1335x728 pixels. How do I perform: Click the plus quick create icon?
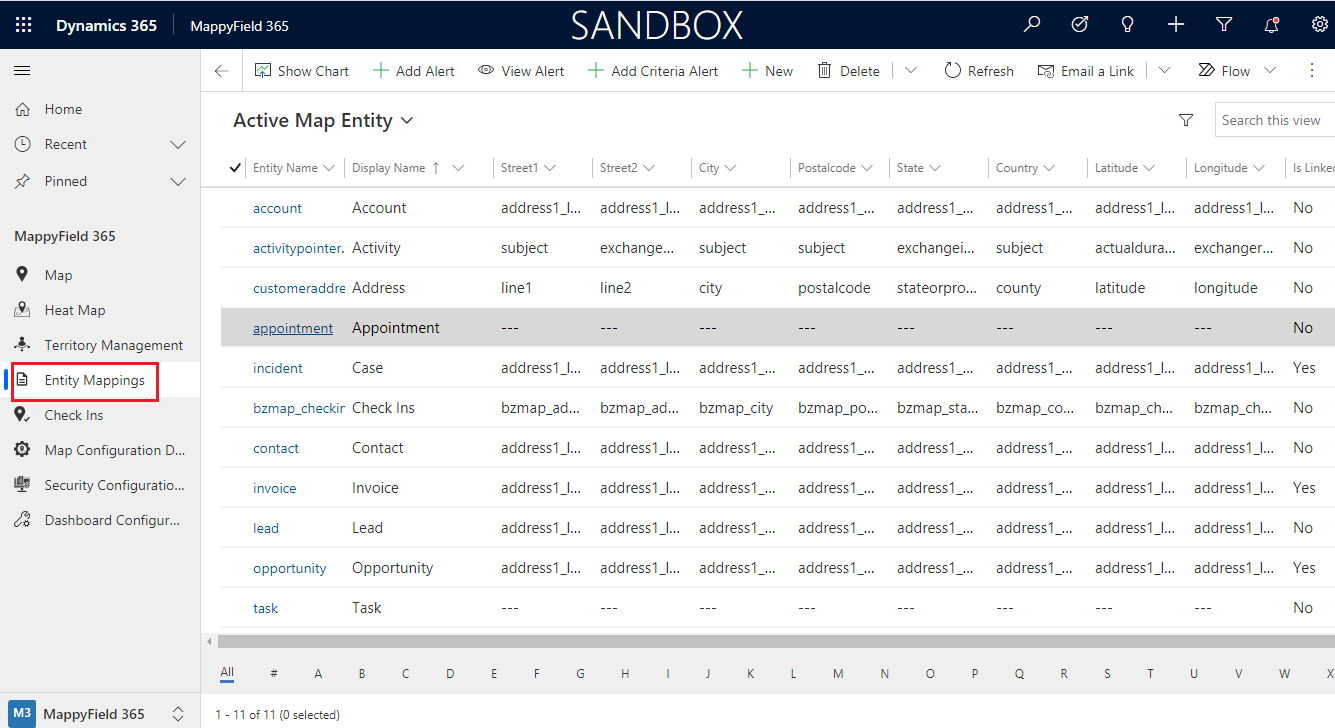pos(1176,25)
